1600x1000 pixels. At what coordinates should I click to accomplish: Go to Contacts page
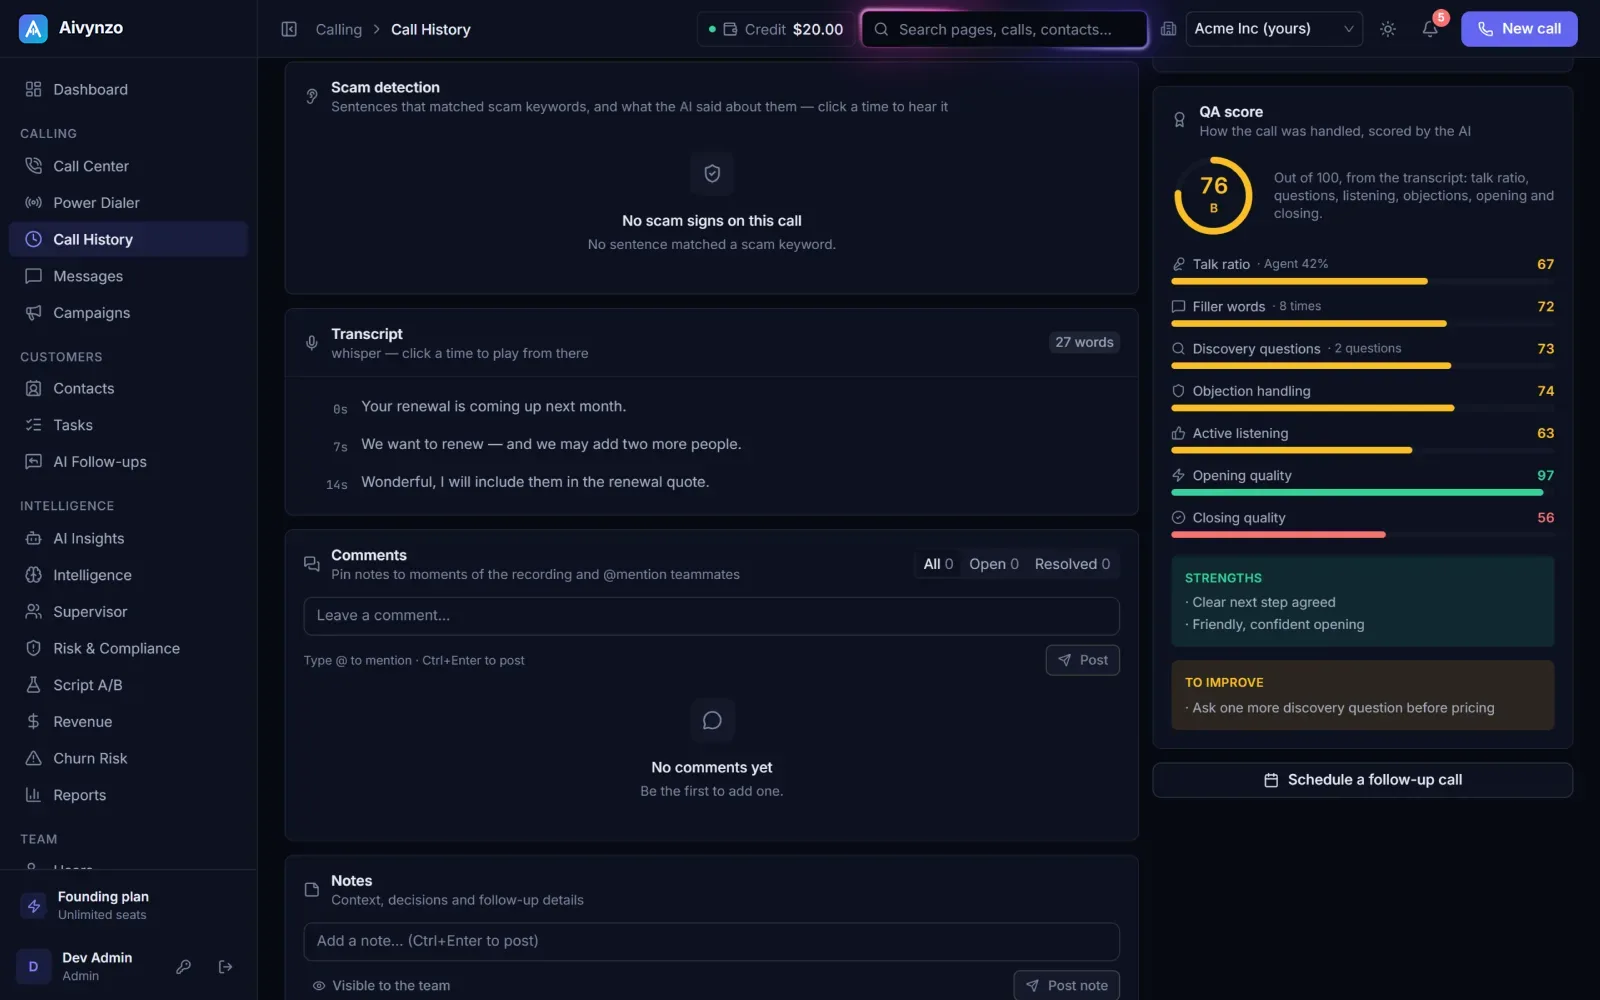pos(128,388)
